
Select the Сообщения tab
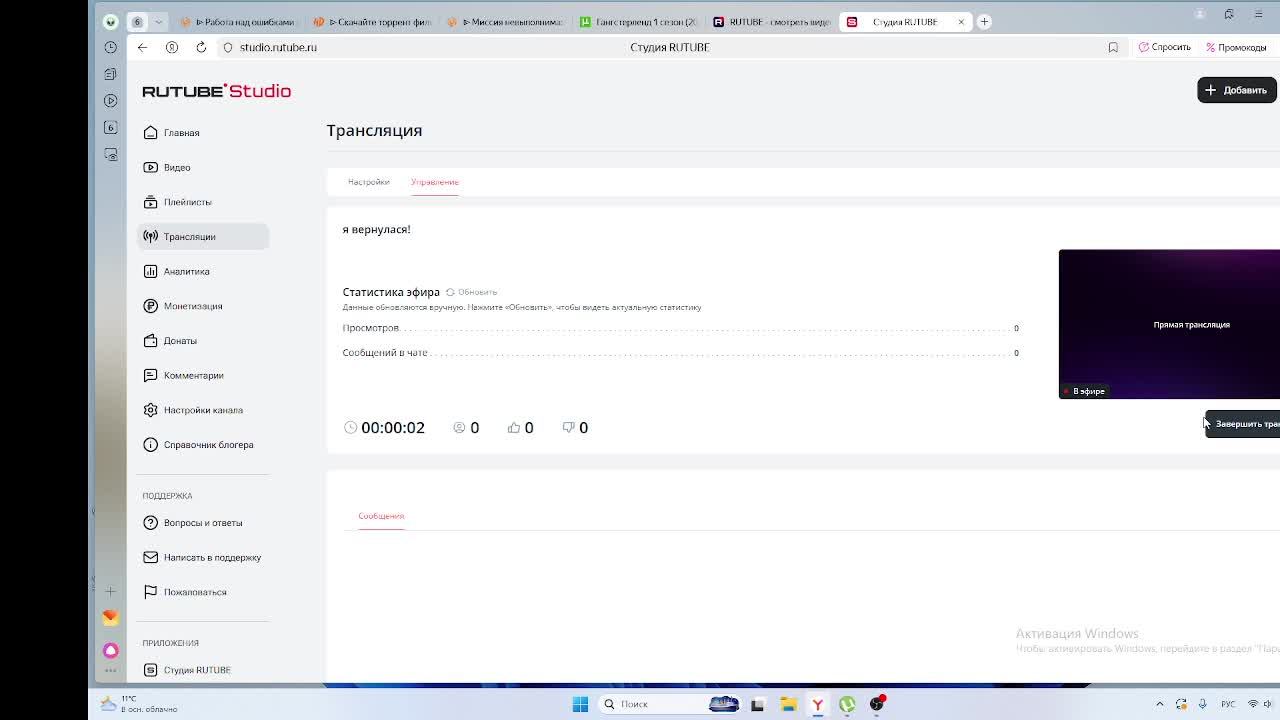click(381, 516)
